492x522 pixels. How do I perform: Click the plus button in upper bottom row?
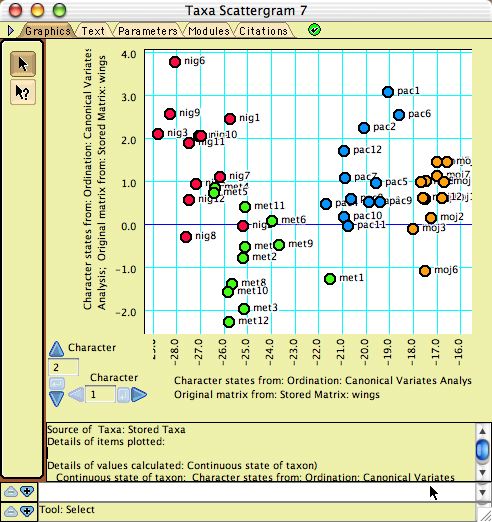pos(27,491)
